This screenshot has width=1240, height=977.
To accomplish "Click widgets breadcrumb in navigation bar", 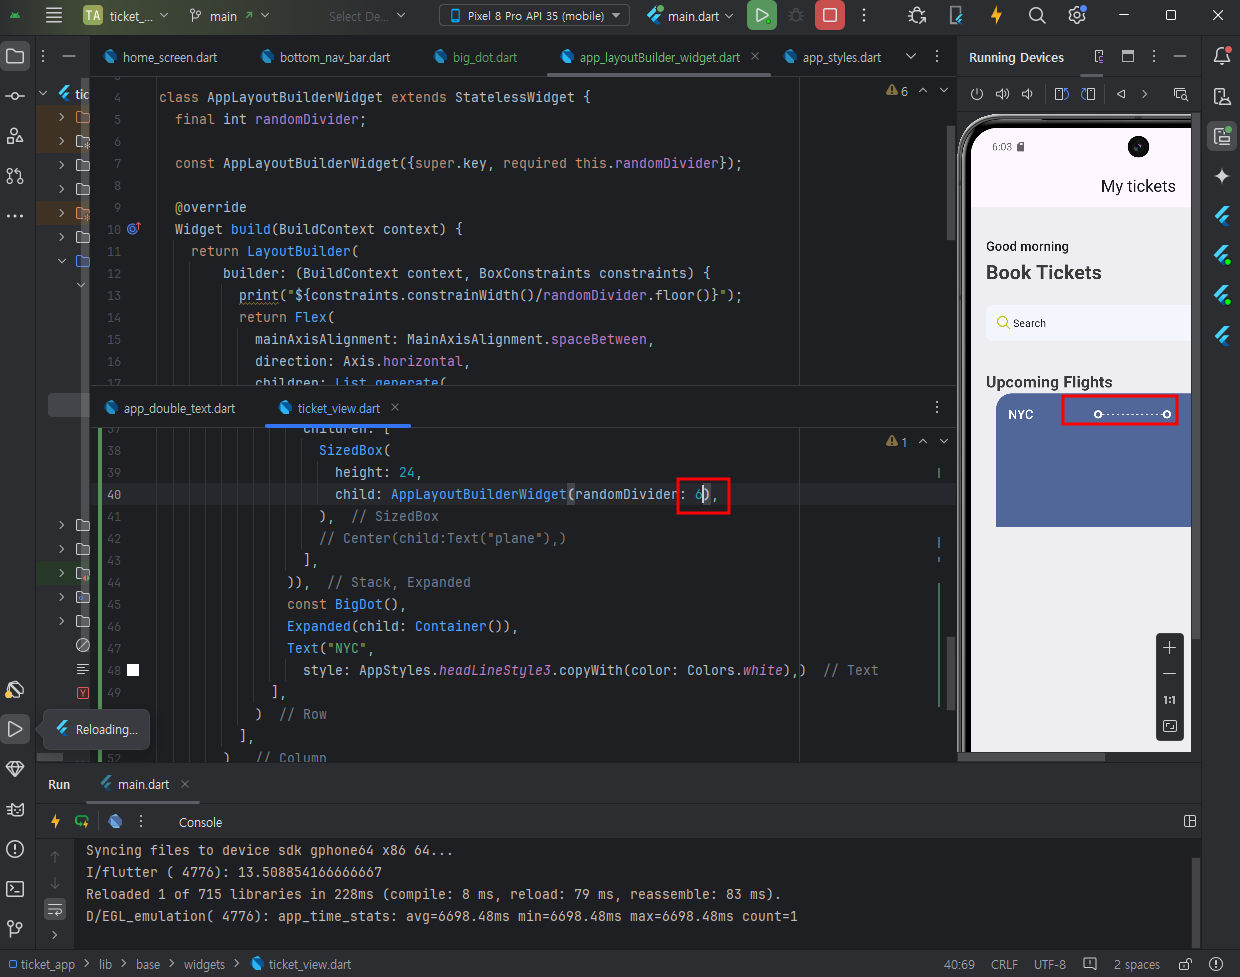I will click(x=204, y=964).
